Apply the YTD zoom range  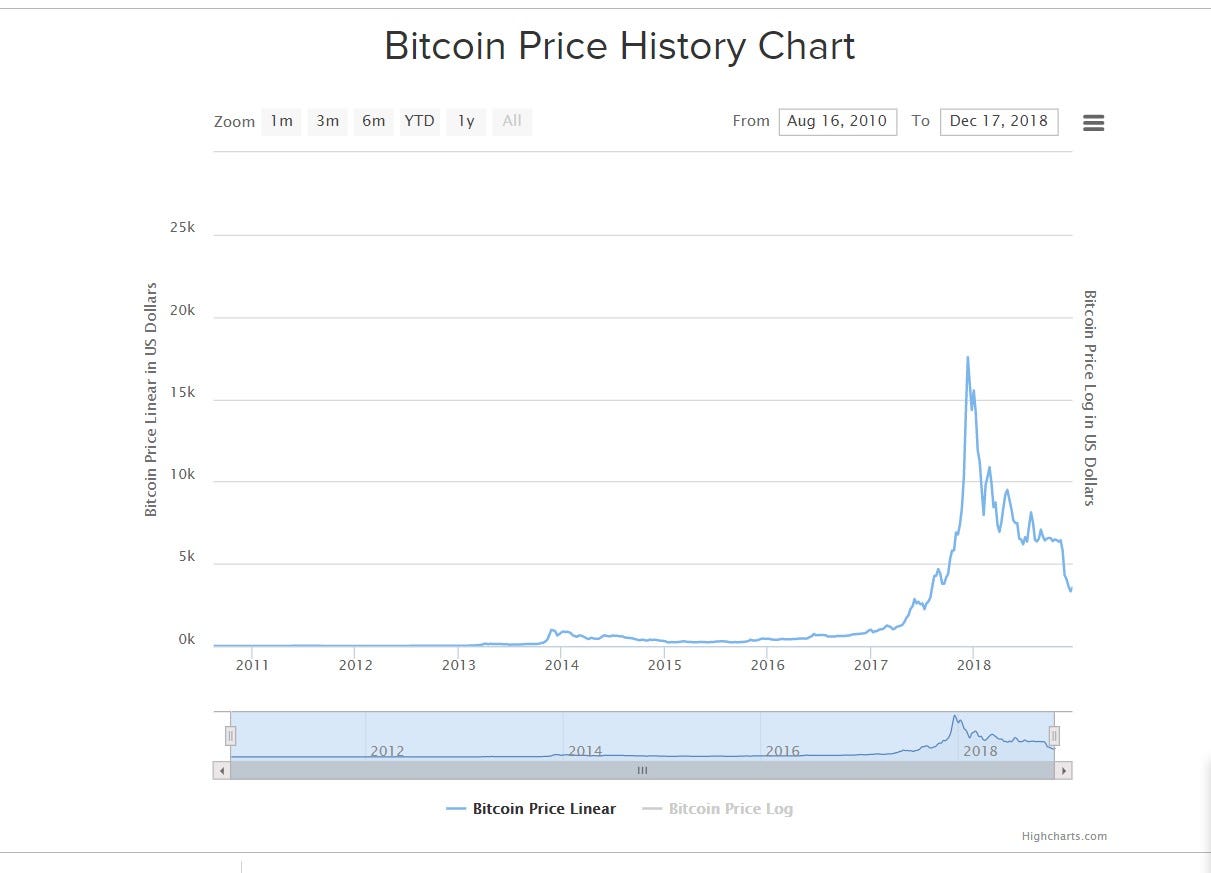pyautogui.click(x=419, y=121)
